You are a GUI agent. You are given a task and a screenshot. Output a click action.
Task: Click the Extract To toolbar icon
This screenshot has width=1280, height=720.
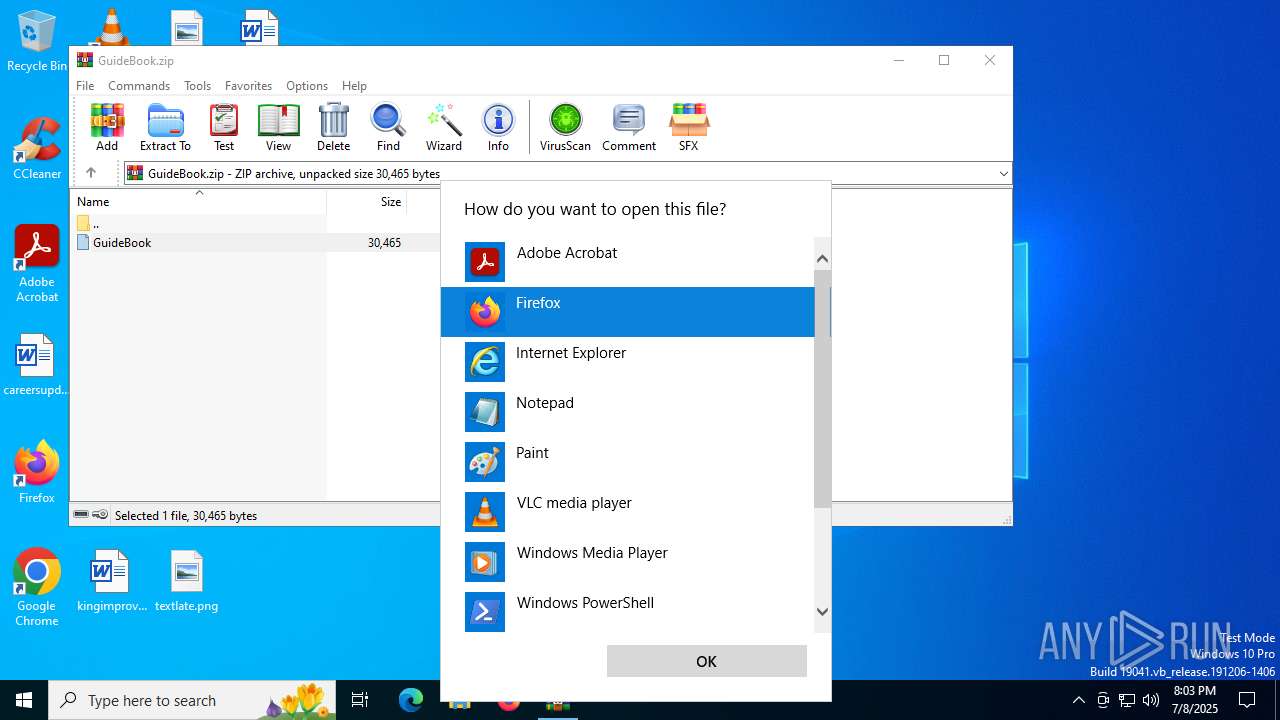tap(165, 127)
